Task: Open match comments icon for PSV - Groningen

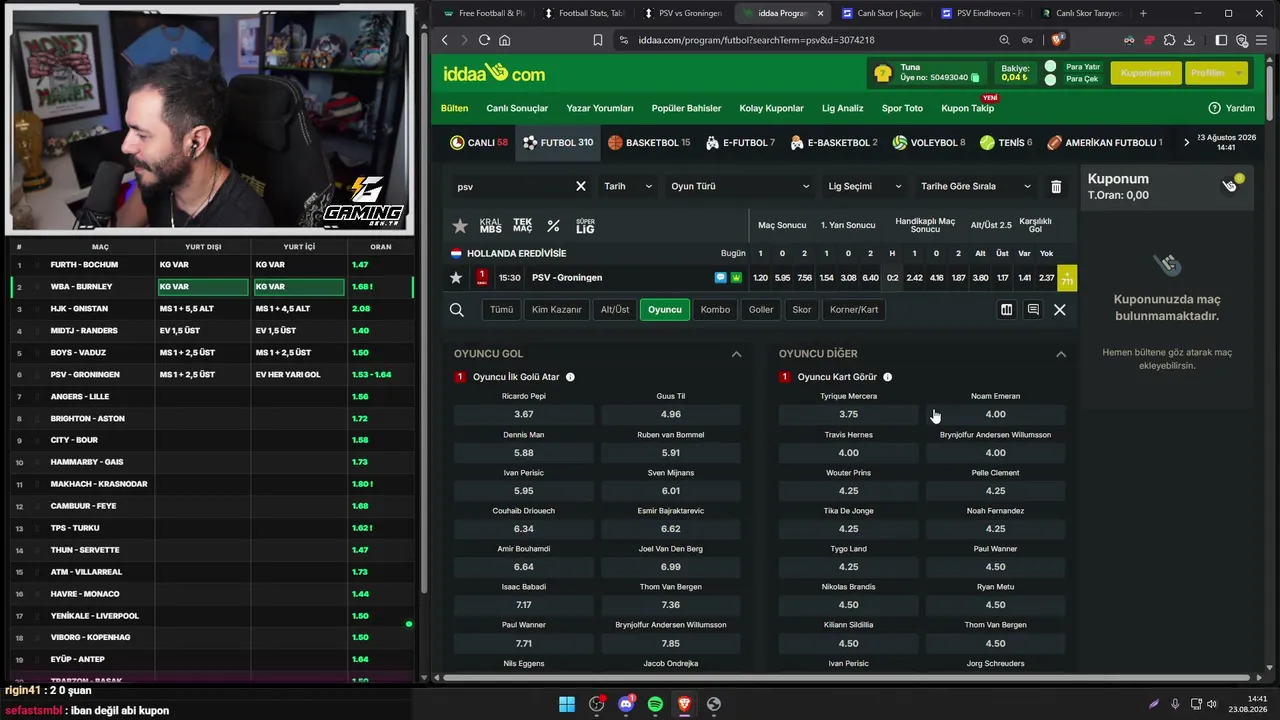Action: (x=720, y=278)
